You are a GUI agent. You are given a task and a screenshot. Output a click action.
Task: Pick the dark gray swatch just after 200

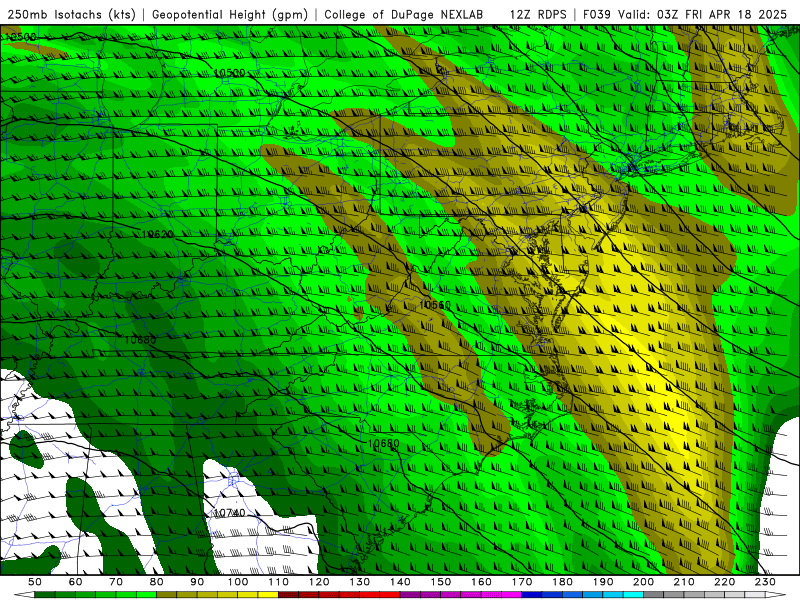point(654,595)
